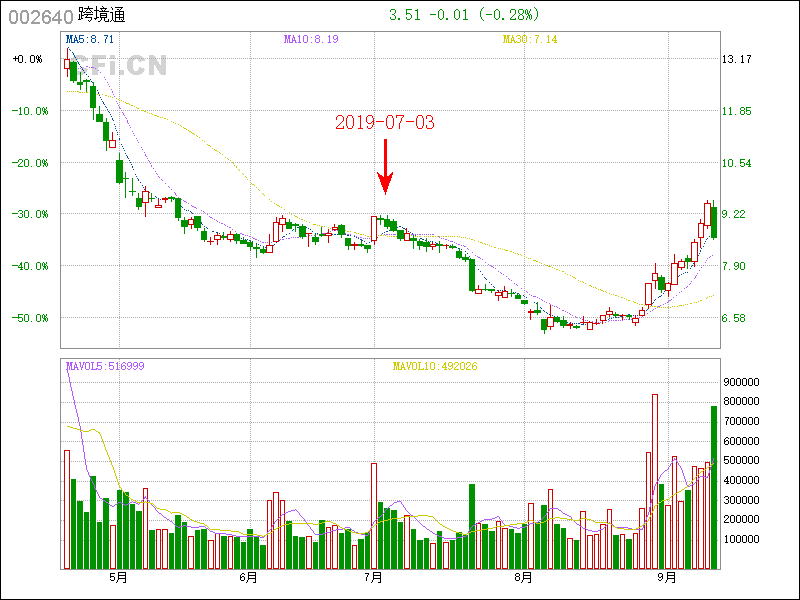Select the MA5:8.71 indicator label
The image size is (800, 600).
(x=89, y=39)
